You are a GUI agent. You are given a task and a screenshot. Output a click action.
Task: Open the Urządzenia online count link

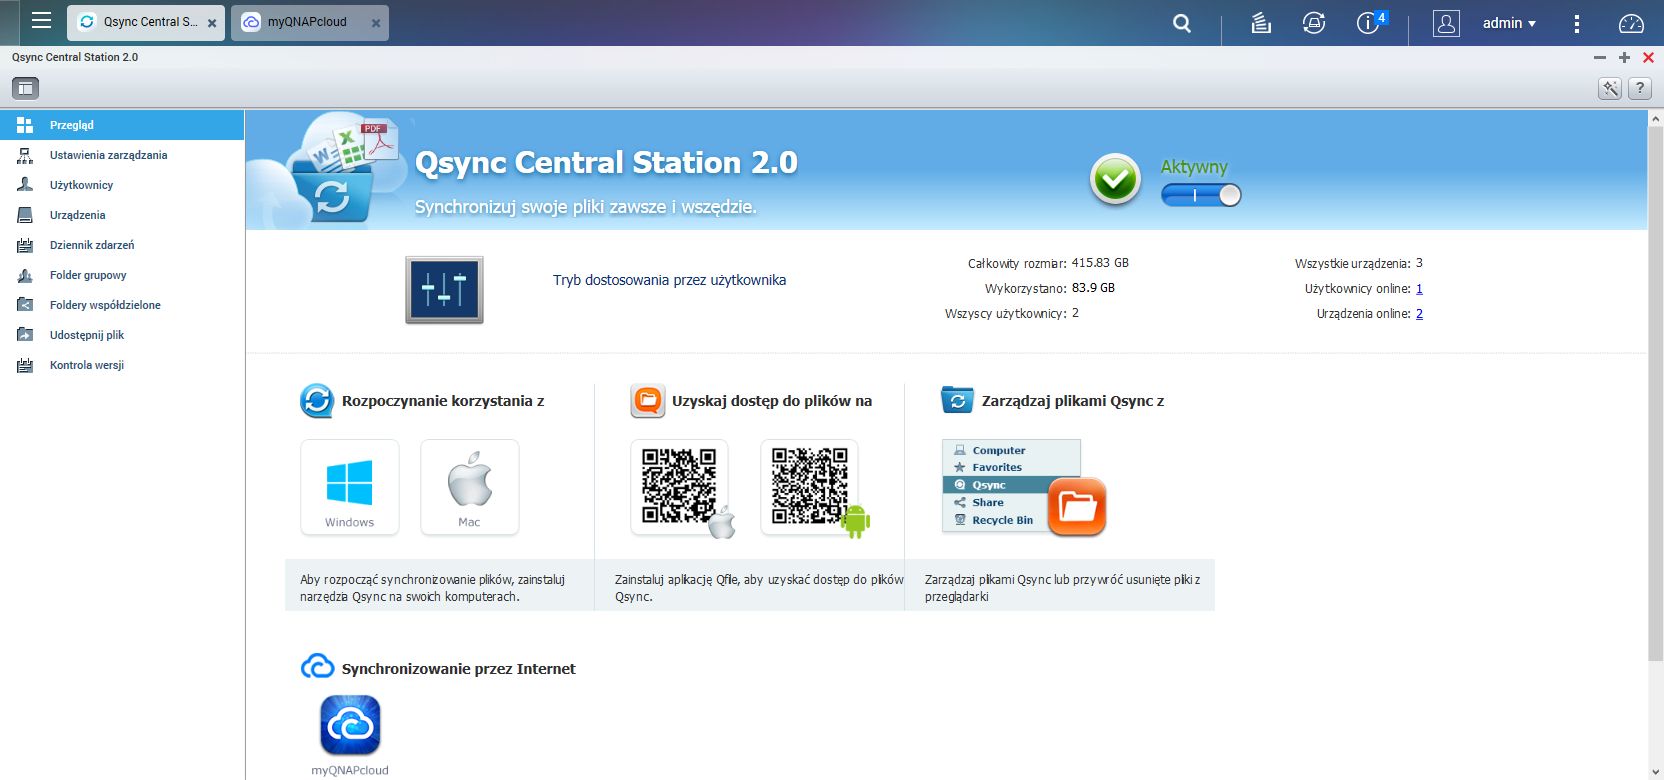(x=1419, y=314)
